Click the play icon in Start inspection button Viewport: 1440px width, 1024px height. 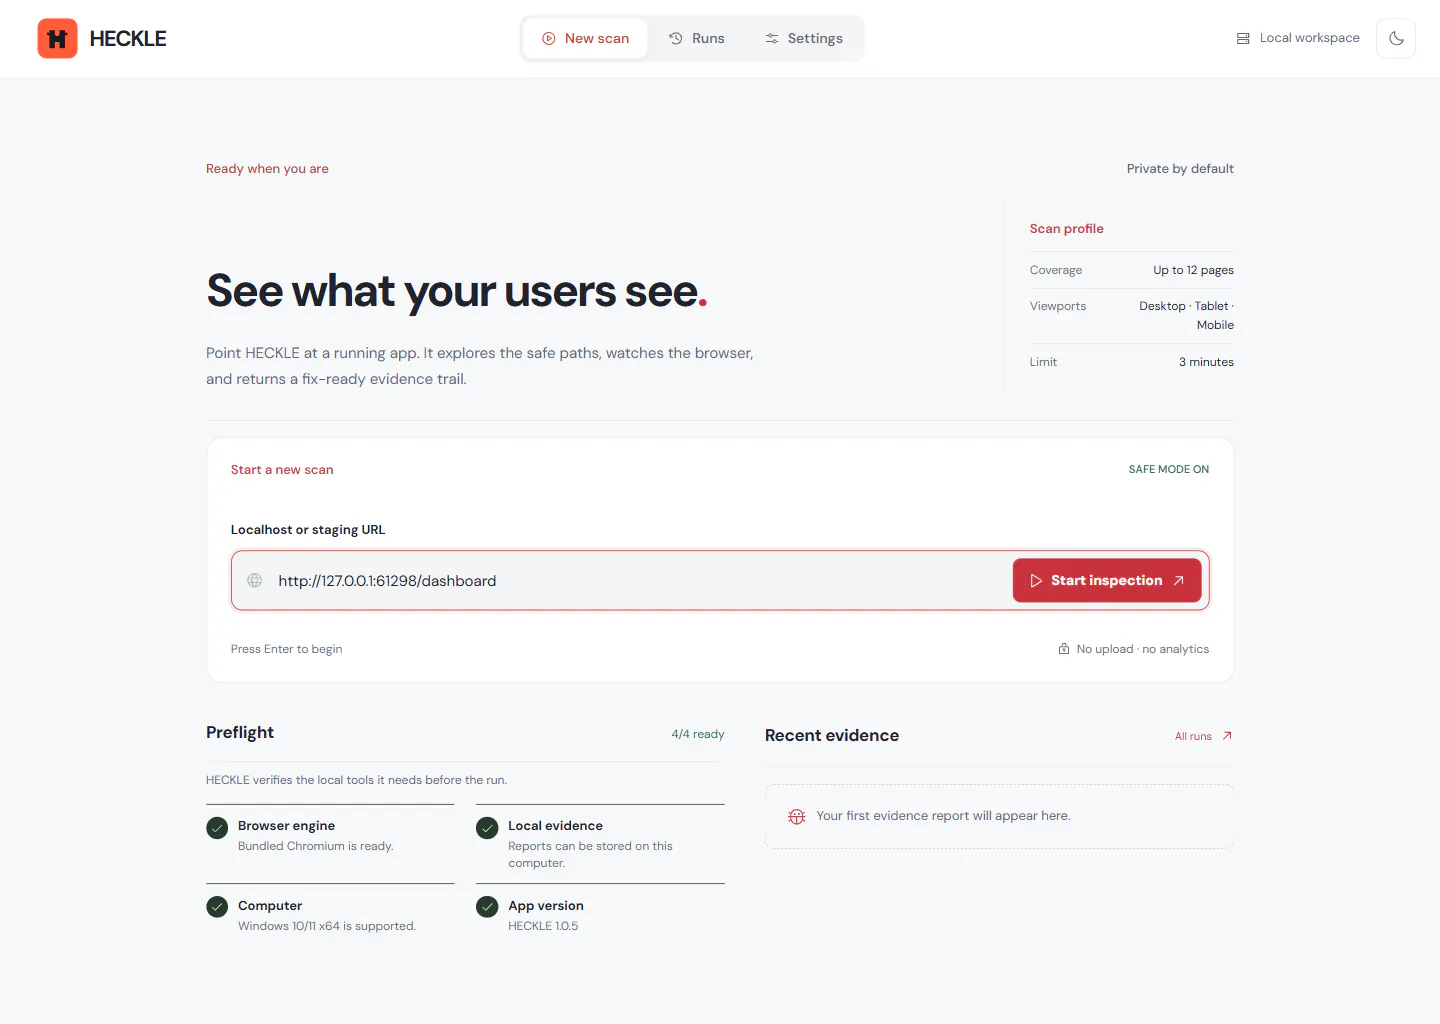pos(1036,580)
